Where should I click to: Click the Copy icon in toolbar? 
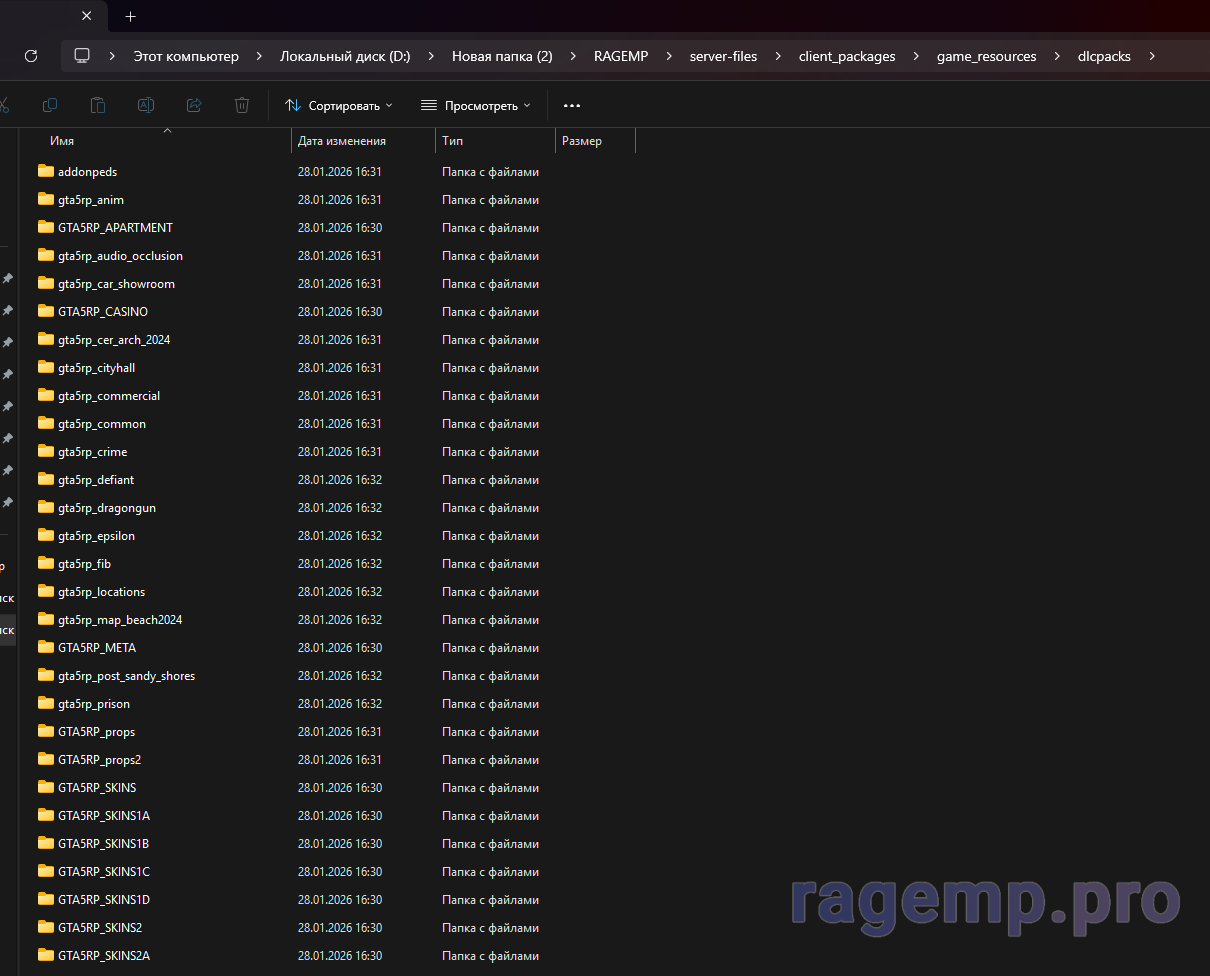pos(49,105)
